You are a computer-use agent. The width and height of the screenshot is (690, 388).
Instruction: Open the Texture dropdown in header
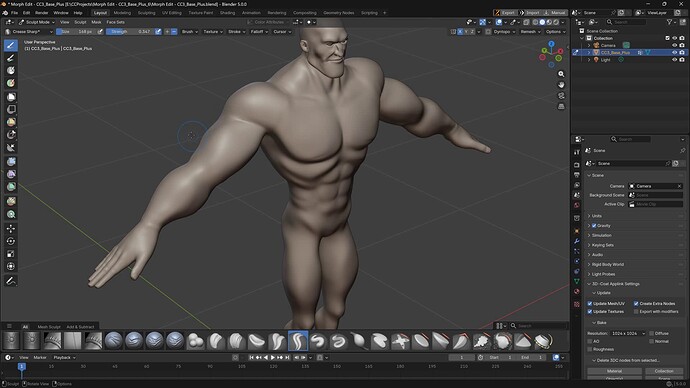[213, 32]
